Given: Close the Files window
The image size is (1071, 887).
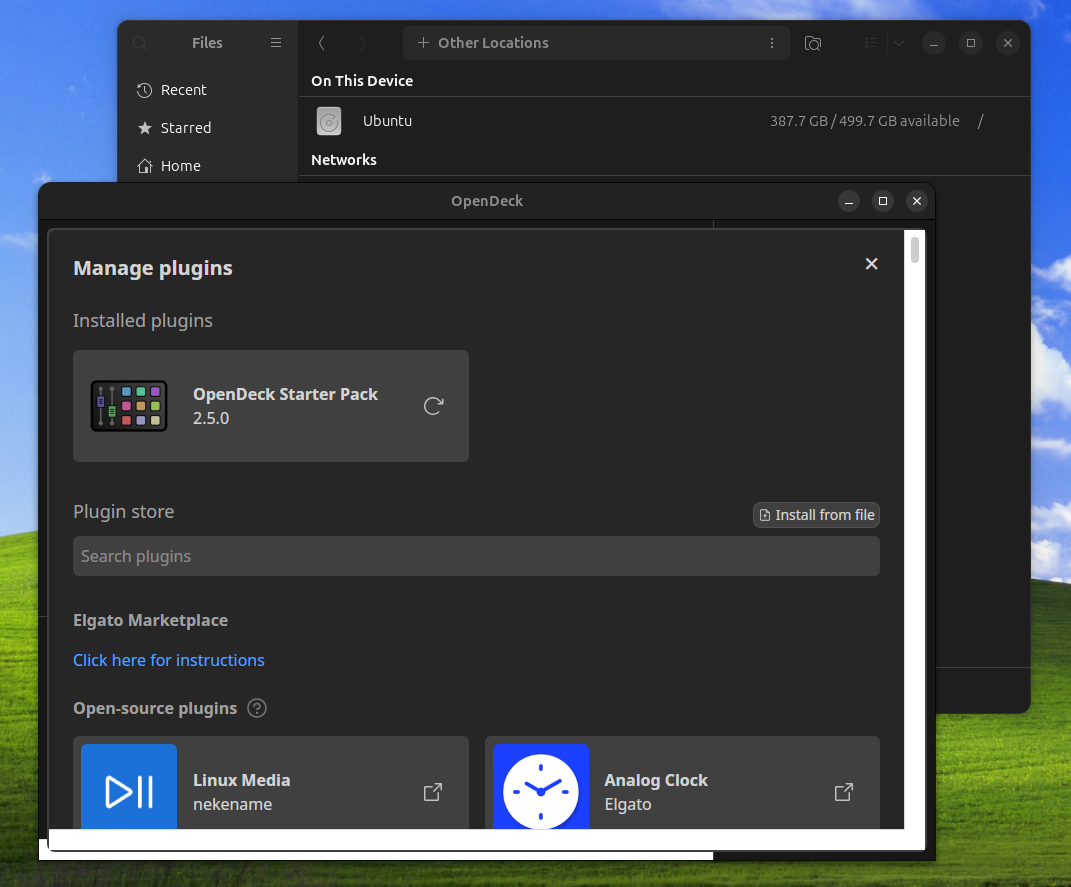Looking at the screenshot, I should tap(1007, 43).
